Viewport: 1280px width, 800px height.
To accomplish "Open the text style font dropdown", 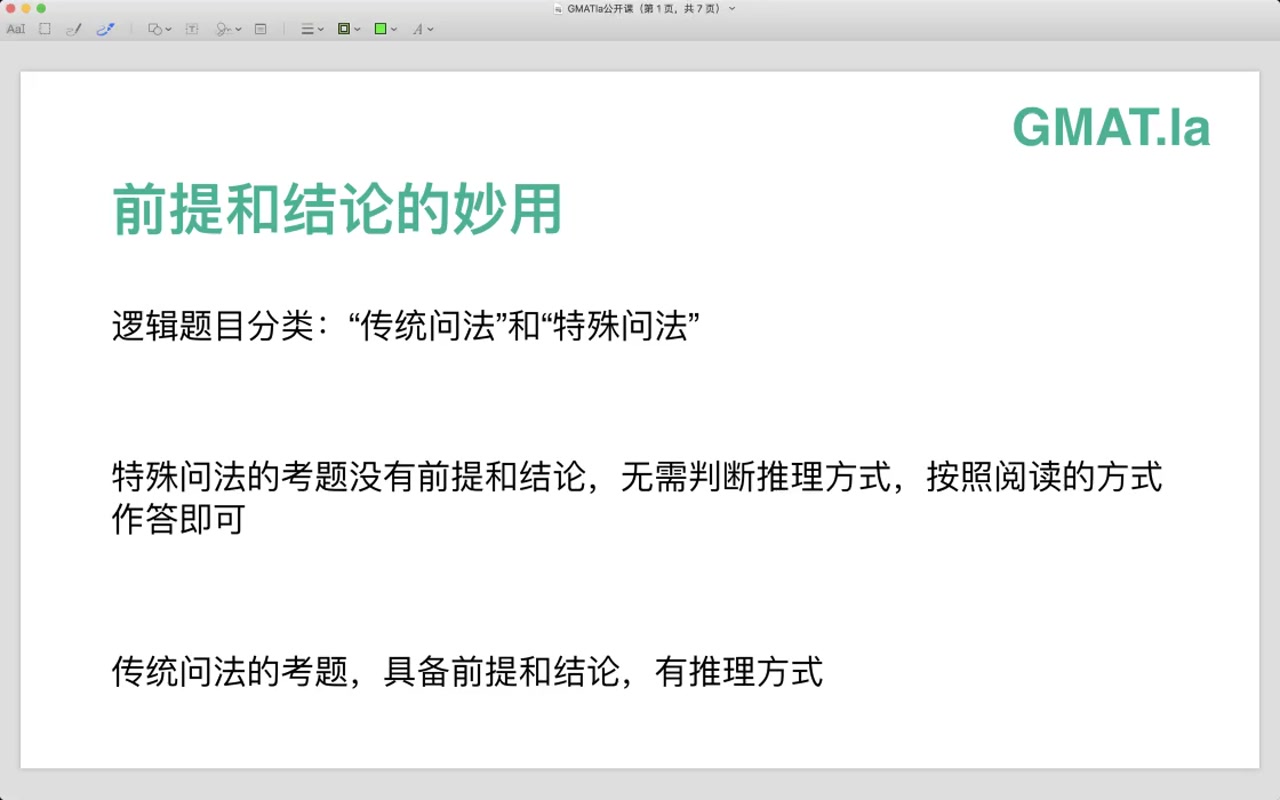I will click(x=423, y=29).
